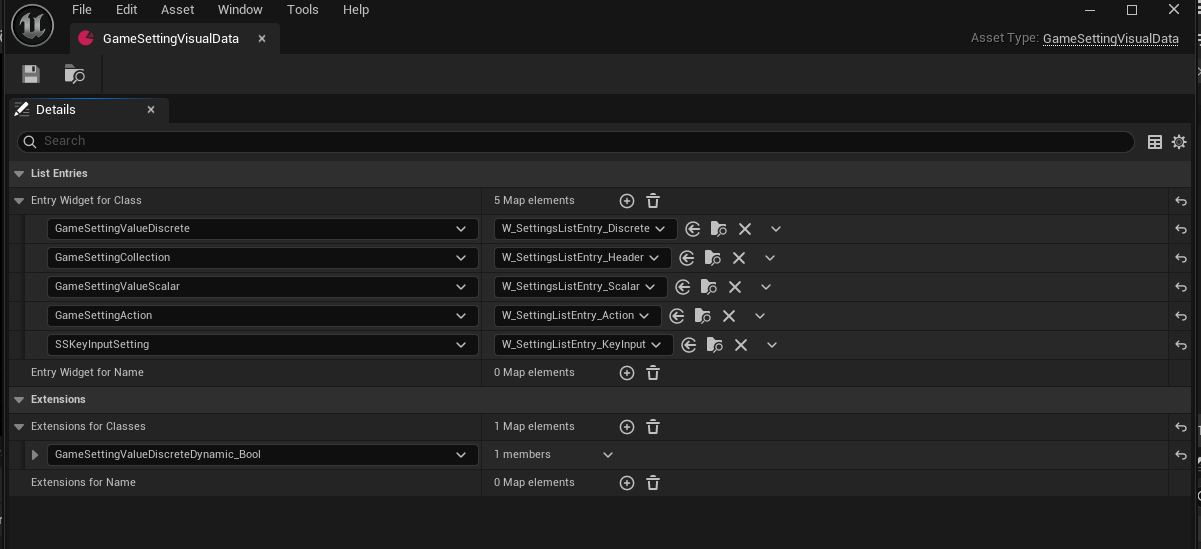Viewport: 1201px width, 549px height.
Task: Expand the GameSettingValueDiscreteDynamic_Bool entry
Action: pos(36,455)
